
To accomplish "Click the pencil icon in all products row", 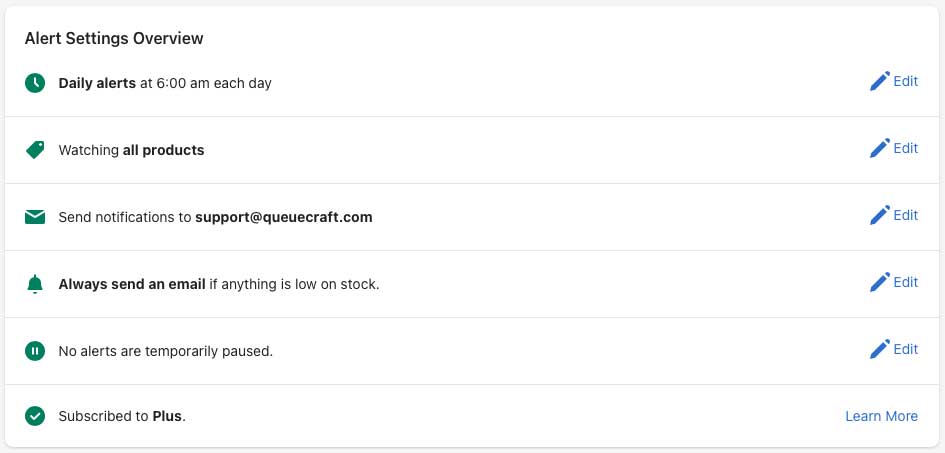I will (x=880, y=148).
